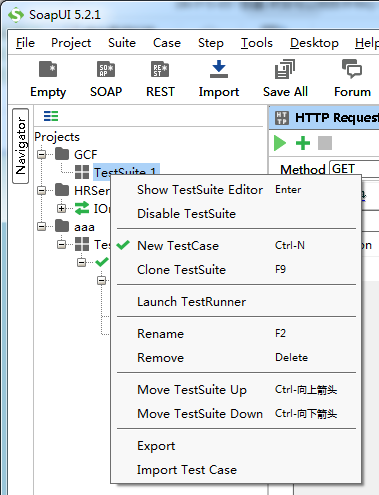Click the gray stop request button
This screenshot has height=495, width=379.
(x=325, y=143)
